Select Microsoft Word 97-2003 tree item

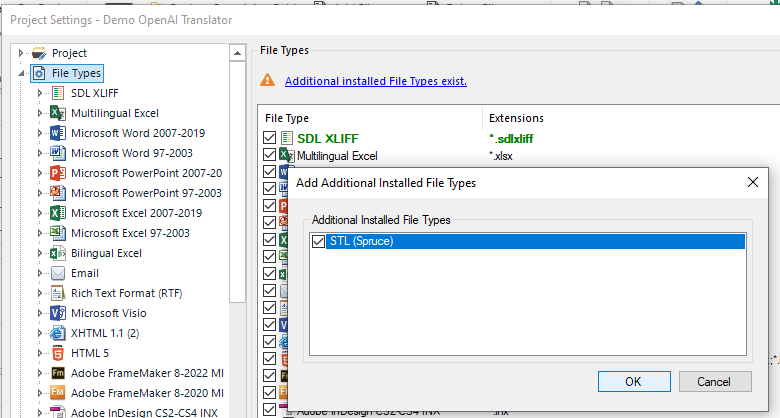point(132,153)
